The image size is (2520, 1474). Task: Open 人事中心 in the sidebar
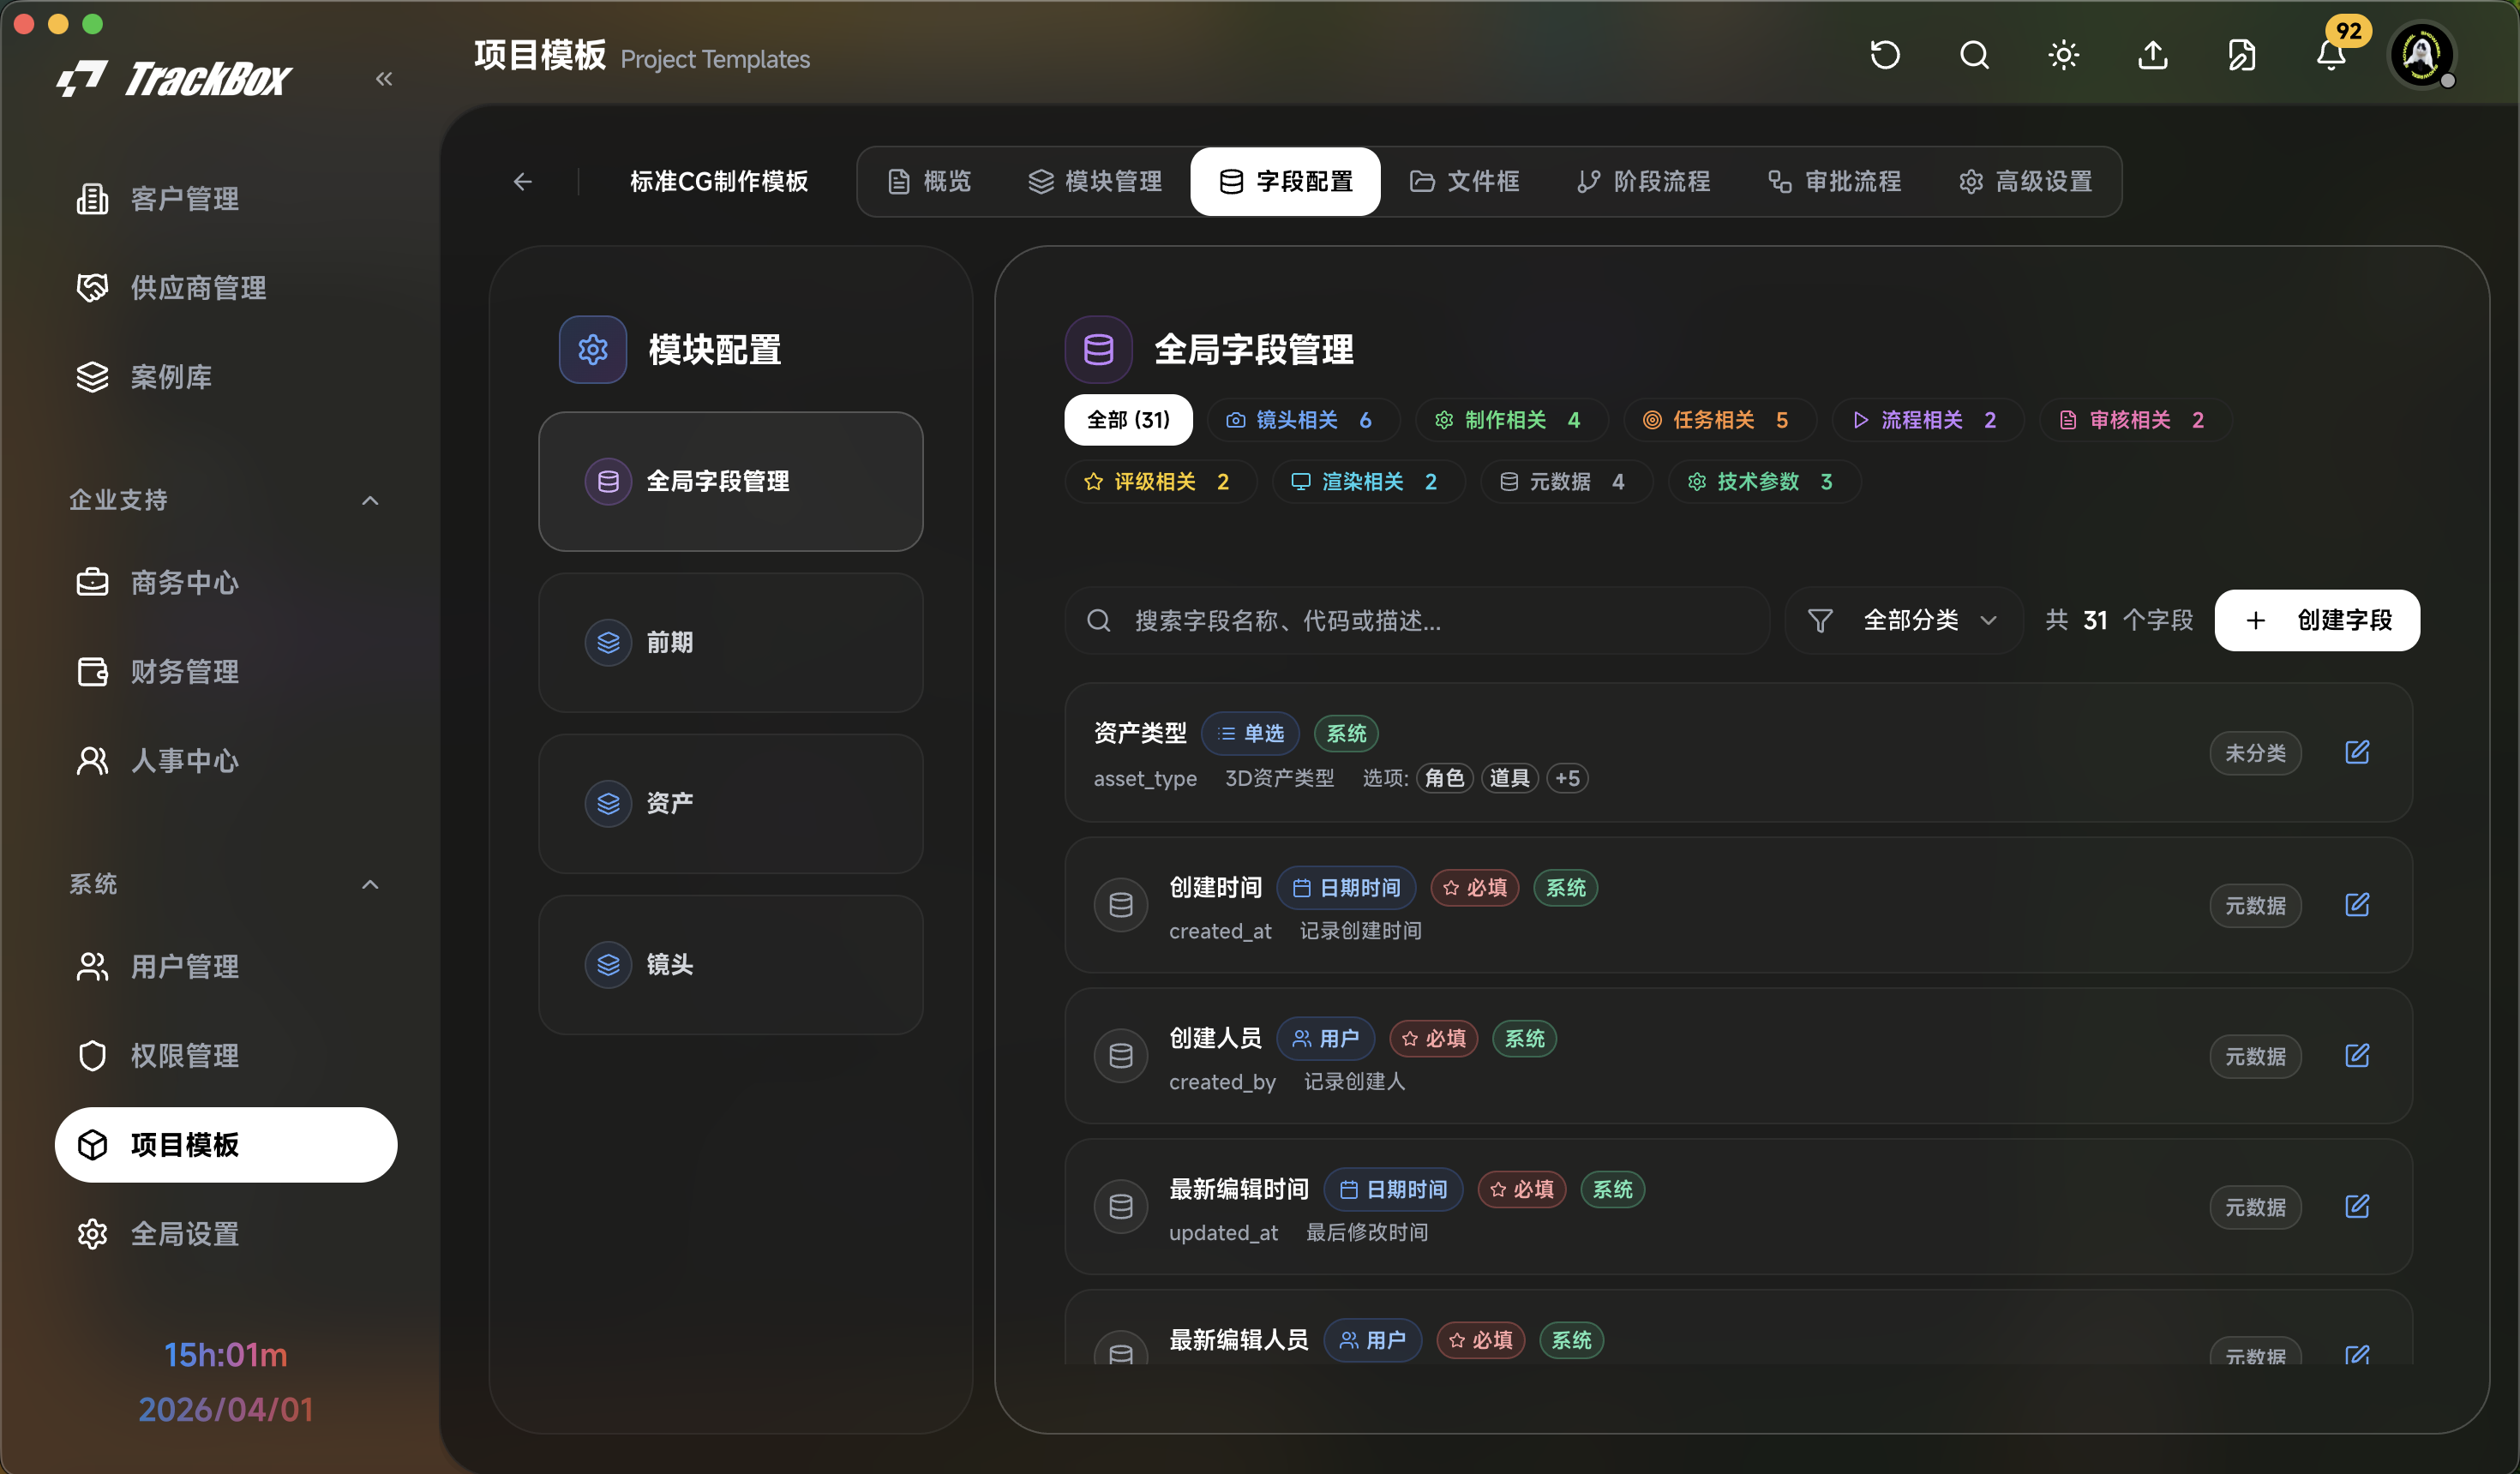click(225, 760)
